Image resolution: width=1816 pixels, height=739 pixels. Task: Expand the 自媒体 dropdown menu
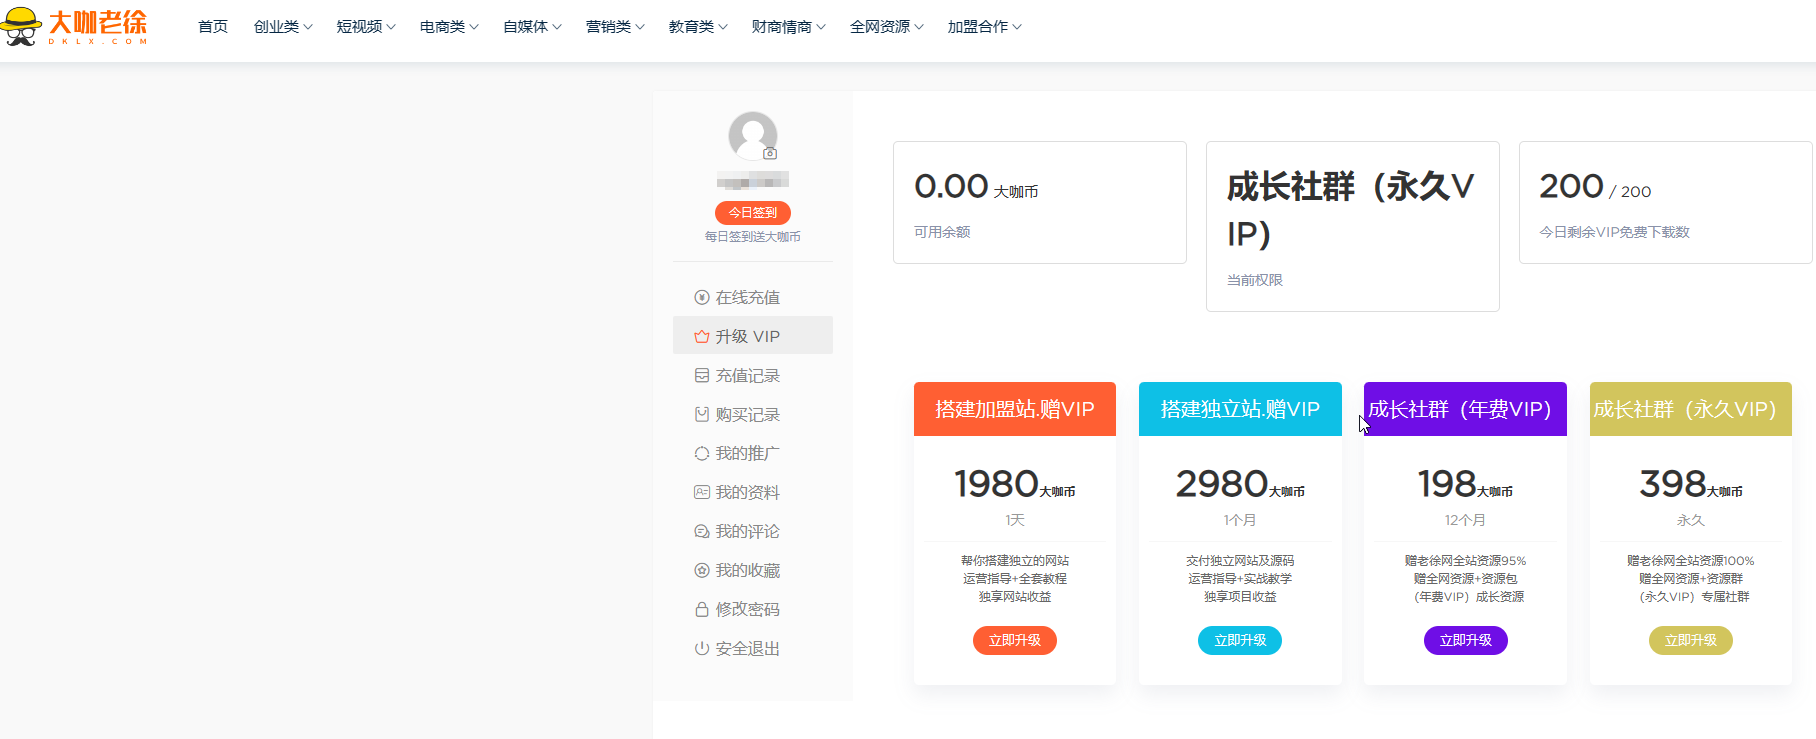(x=532, y=27)
